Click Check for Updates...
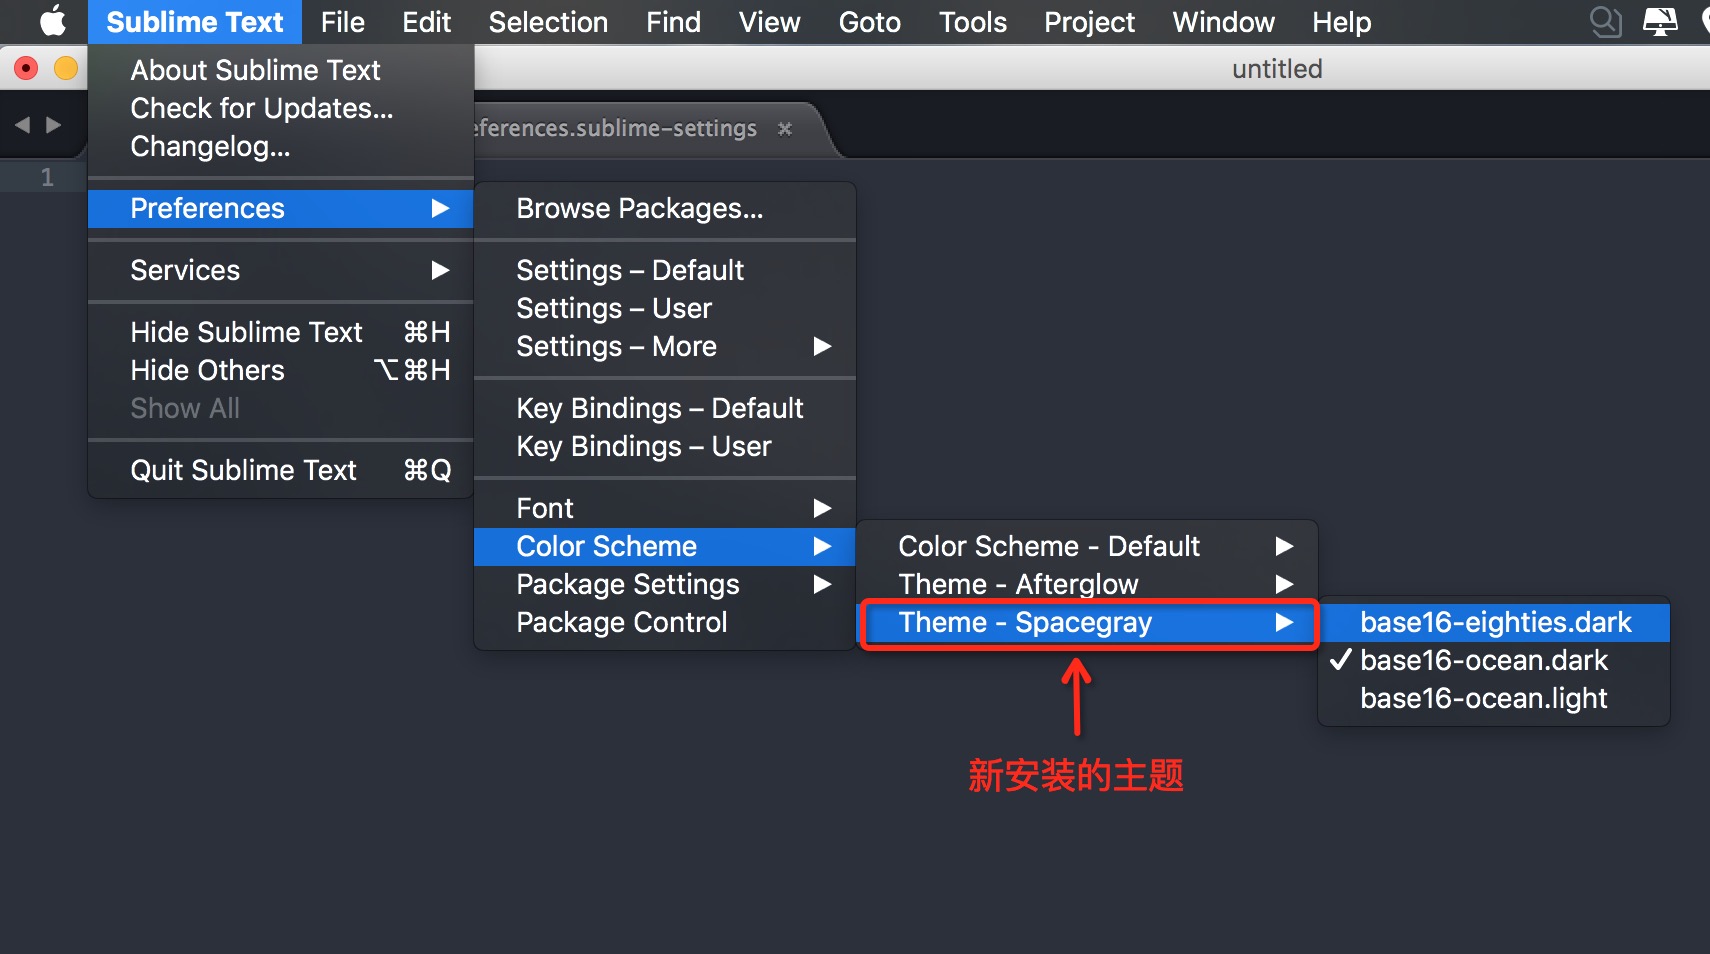The image size is (1710, 954). 261,108
